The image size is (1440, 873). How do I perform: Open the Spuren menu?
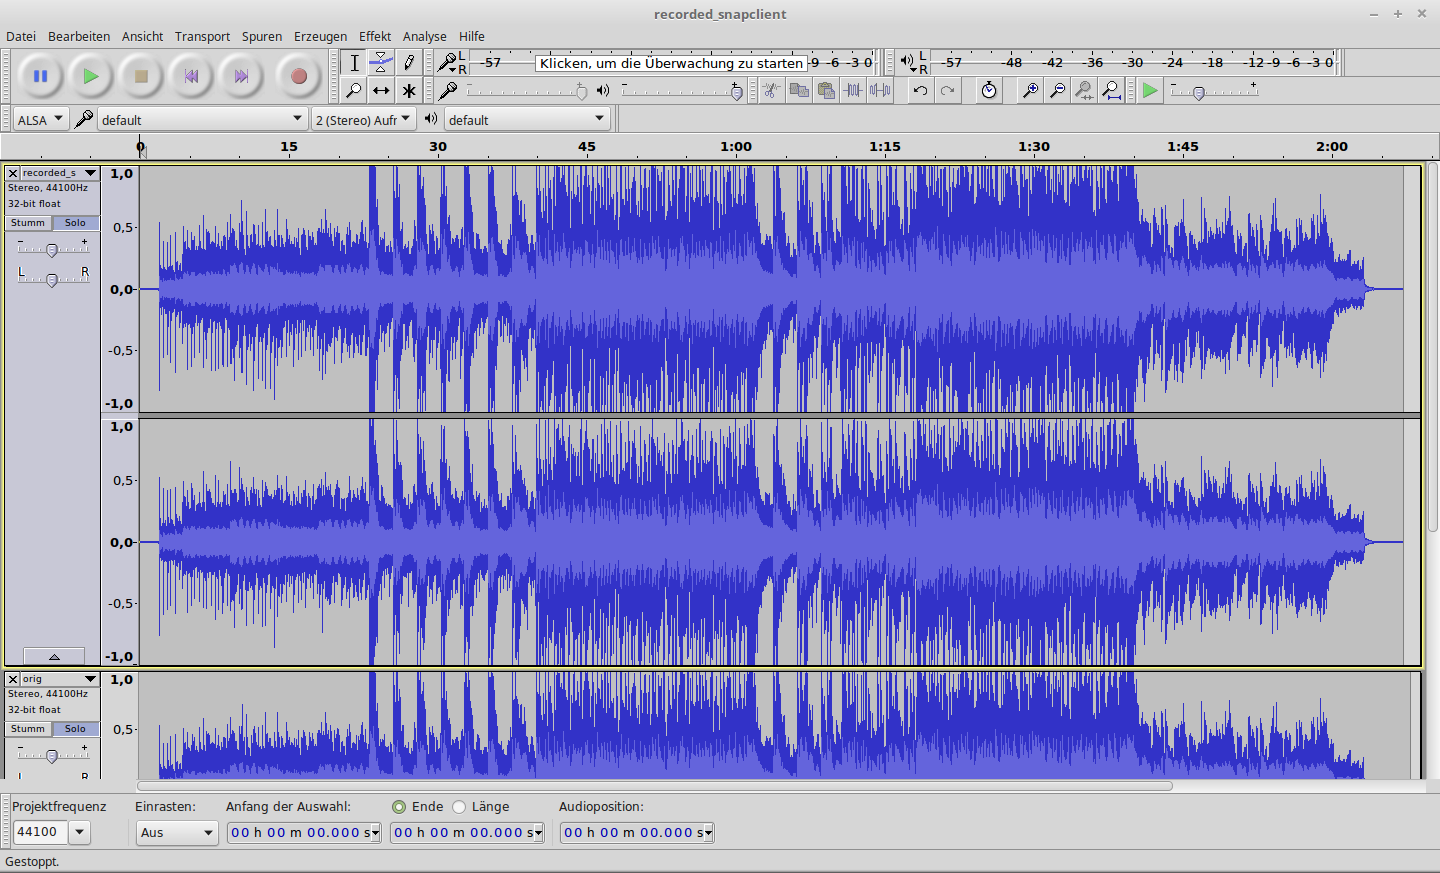261,36
